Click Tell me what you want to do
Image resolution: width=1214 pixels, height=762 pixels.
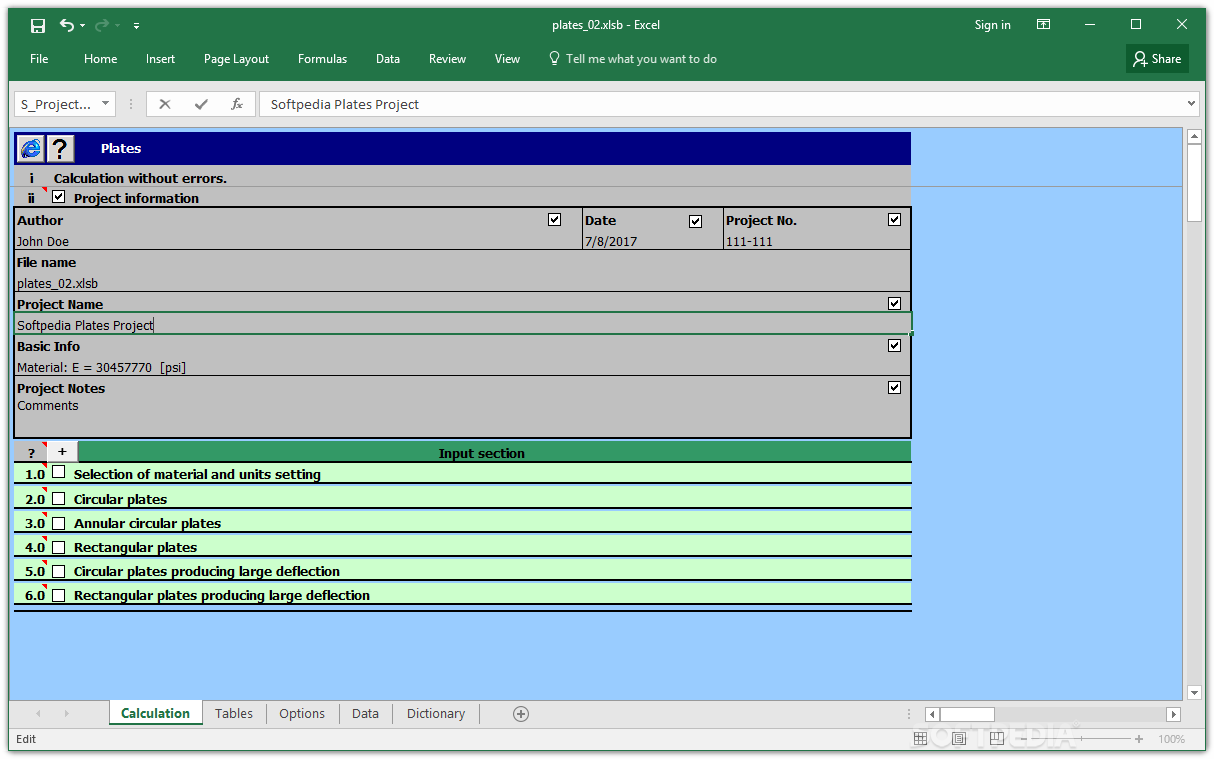tap(633, 59)
